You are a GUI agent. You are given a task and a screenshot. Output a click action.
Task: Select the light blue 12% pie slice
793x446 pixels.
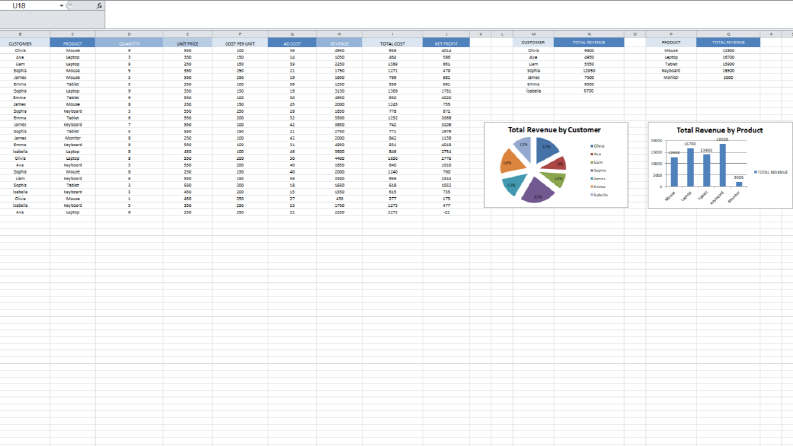click(523, 148)
